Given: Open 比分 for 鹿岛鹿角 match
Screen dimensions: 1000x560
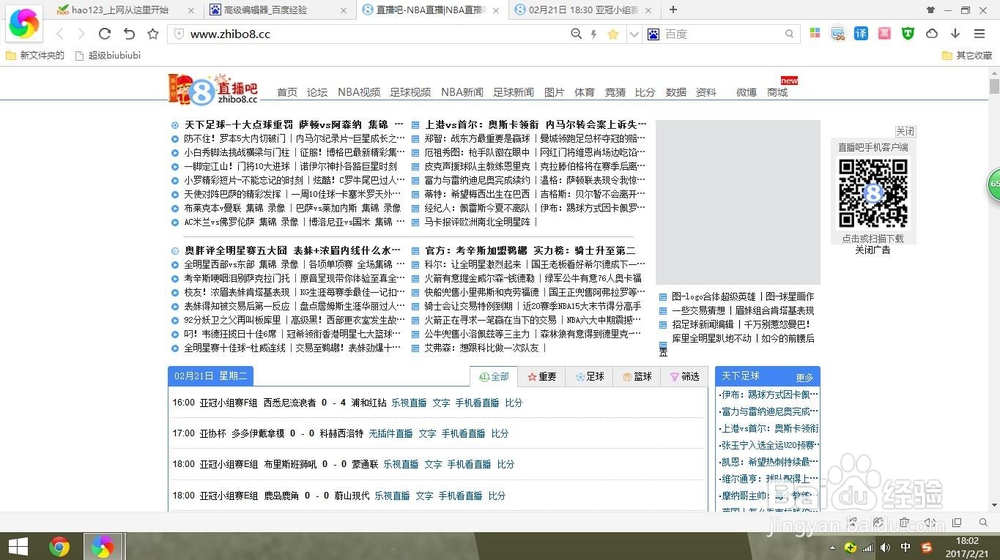Looking at the screenshot, I should tap(497, 496).
